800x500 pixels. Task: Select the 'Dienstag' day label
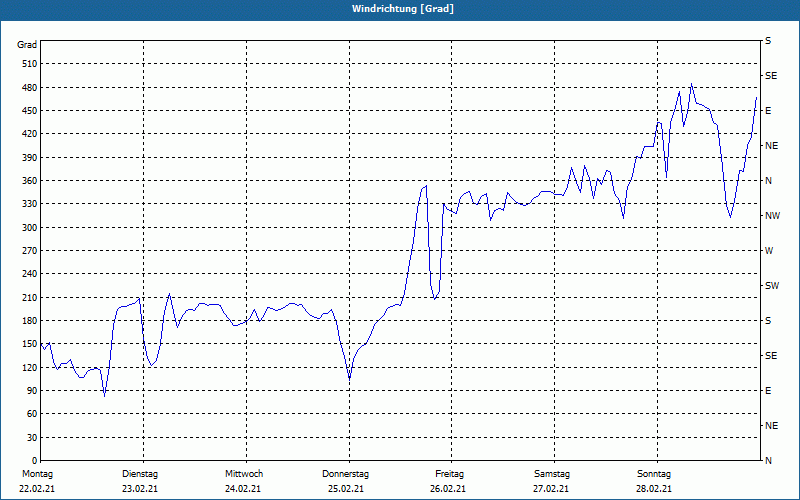coord(140,474)
